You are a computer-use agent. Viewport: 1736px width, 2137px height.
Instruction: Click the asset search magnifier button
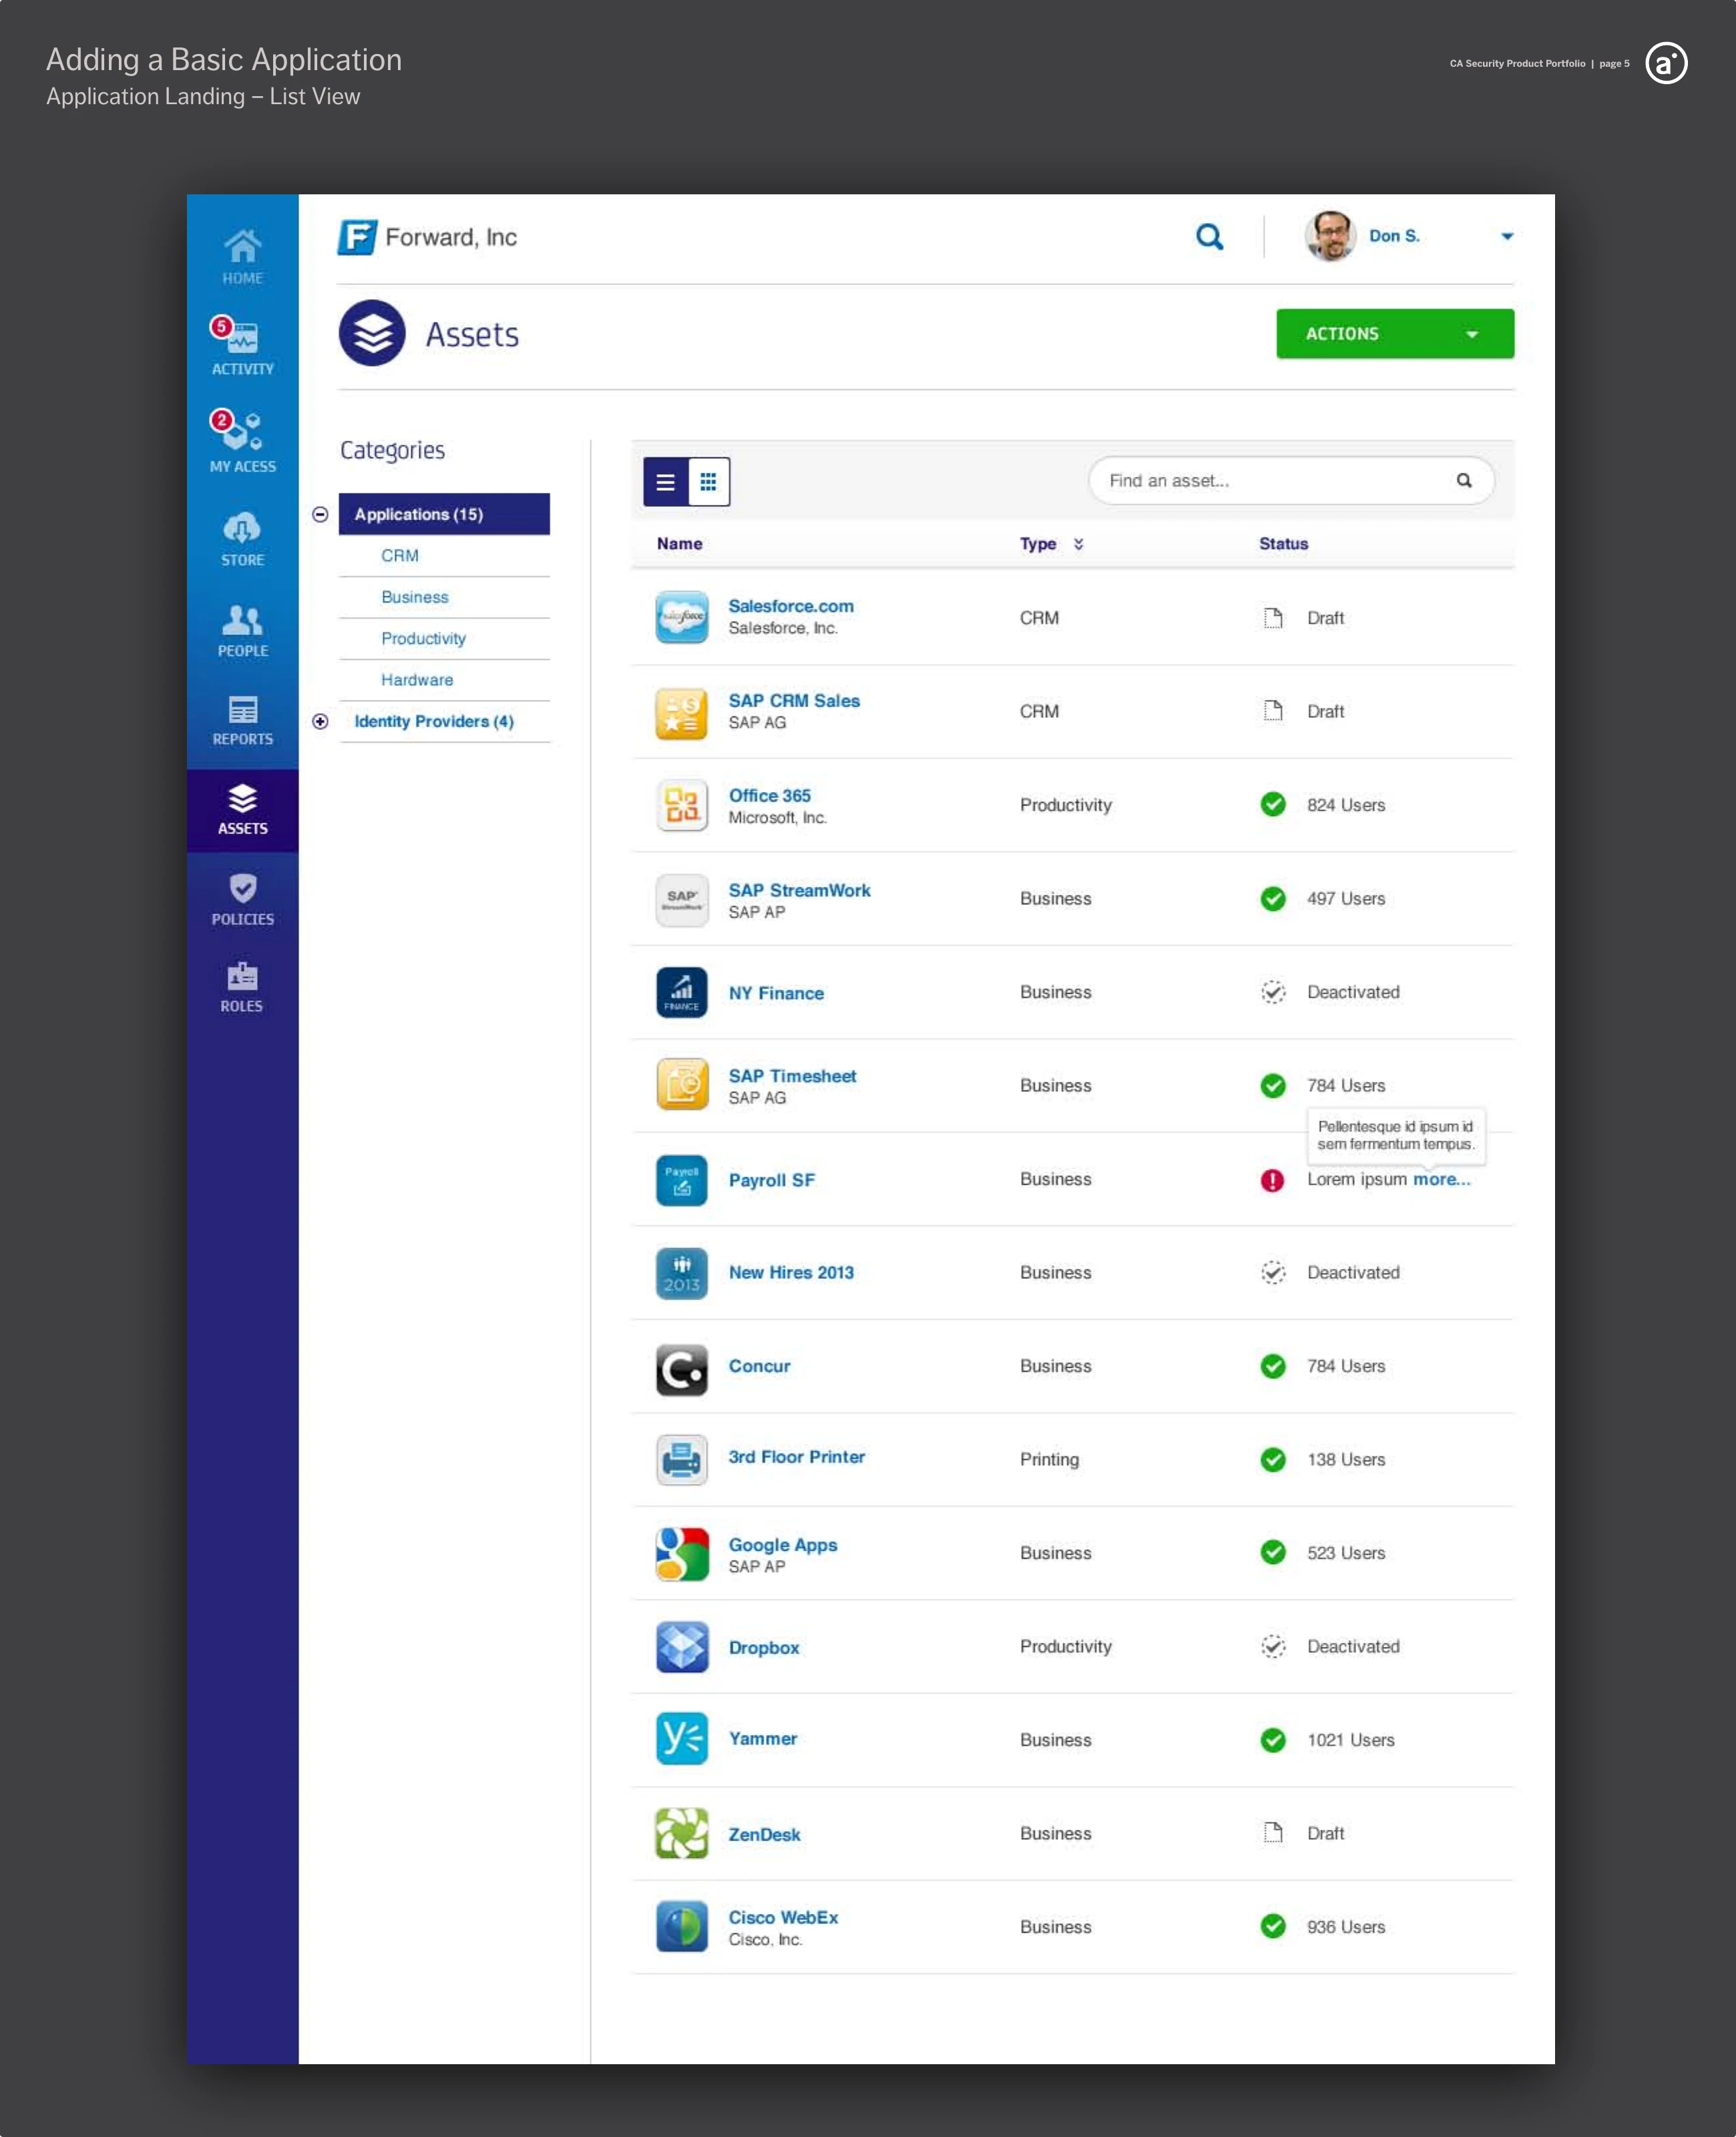click(1463, 481)
